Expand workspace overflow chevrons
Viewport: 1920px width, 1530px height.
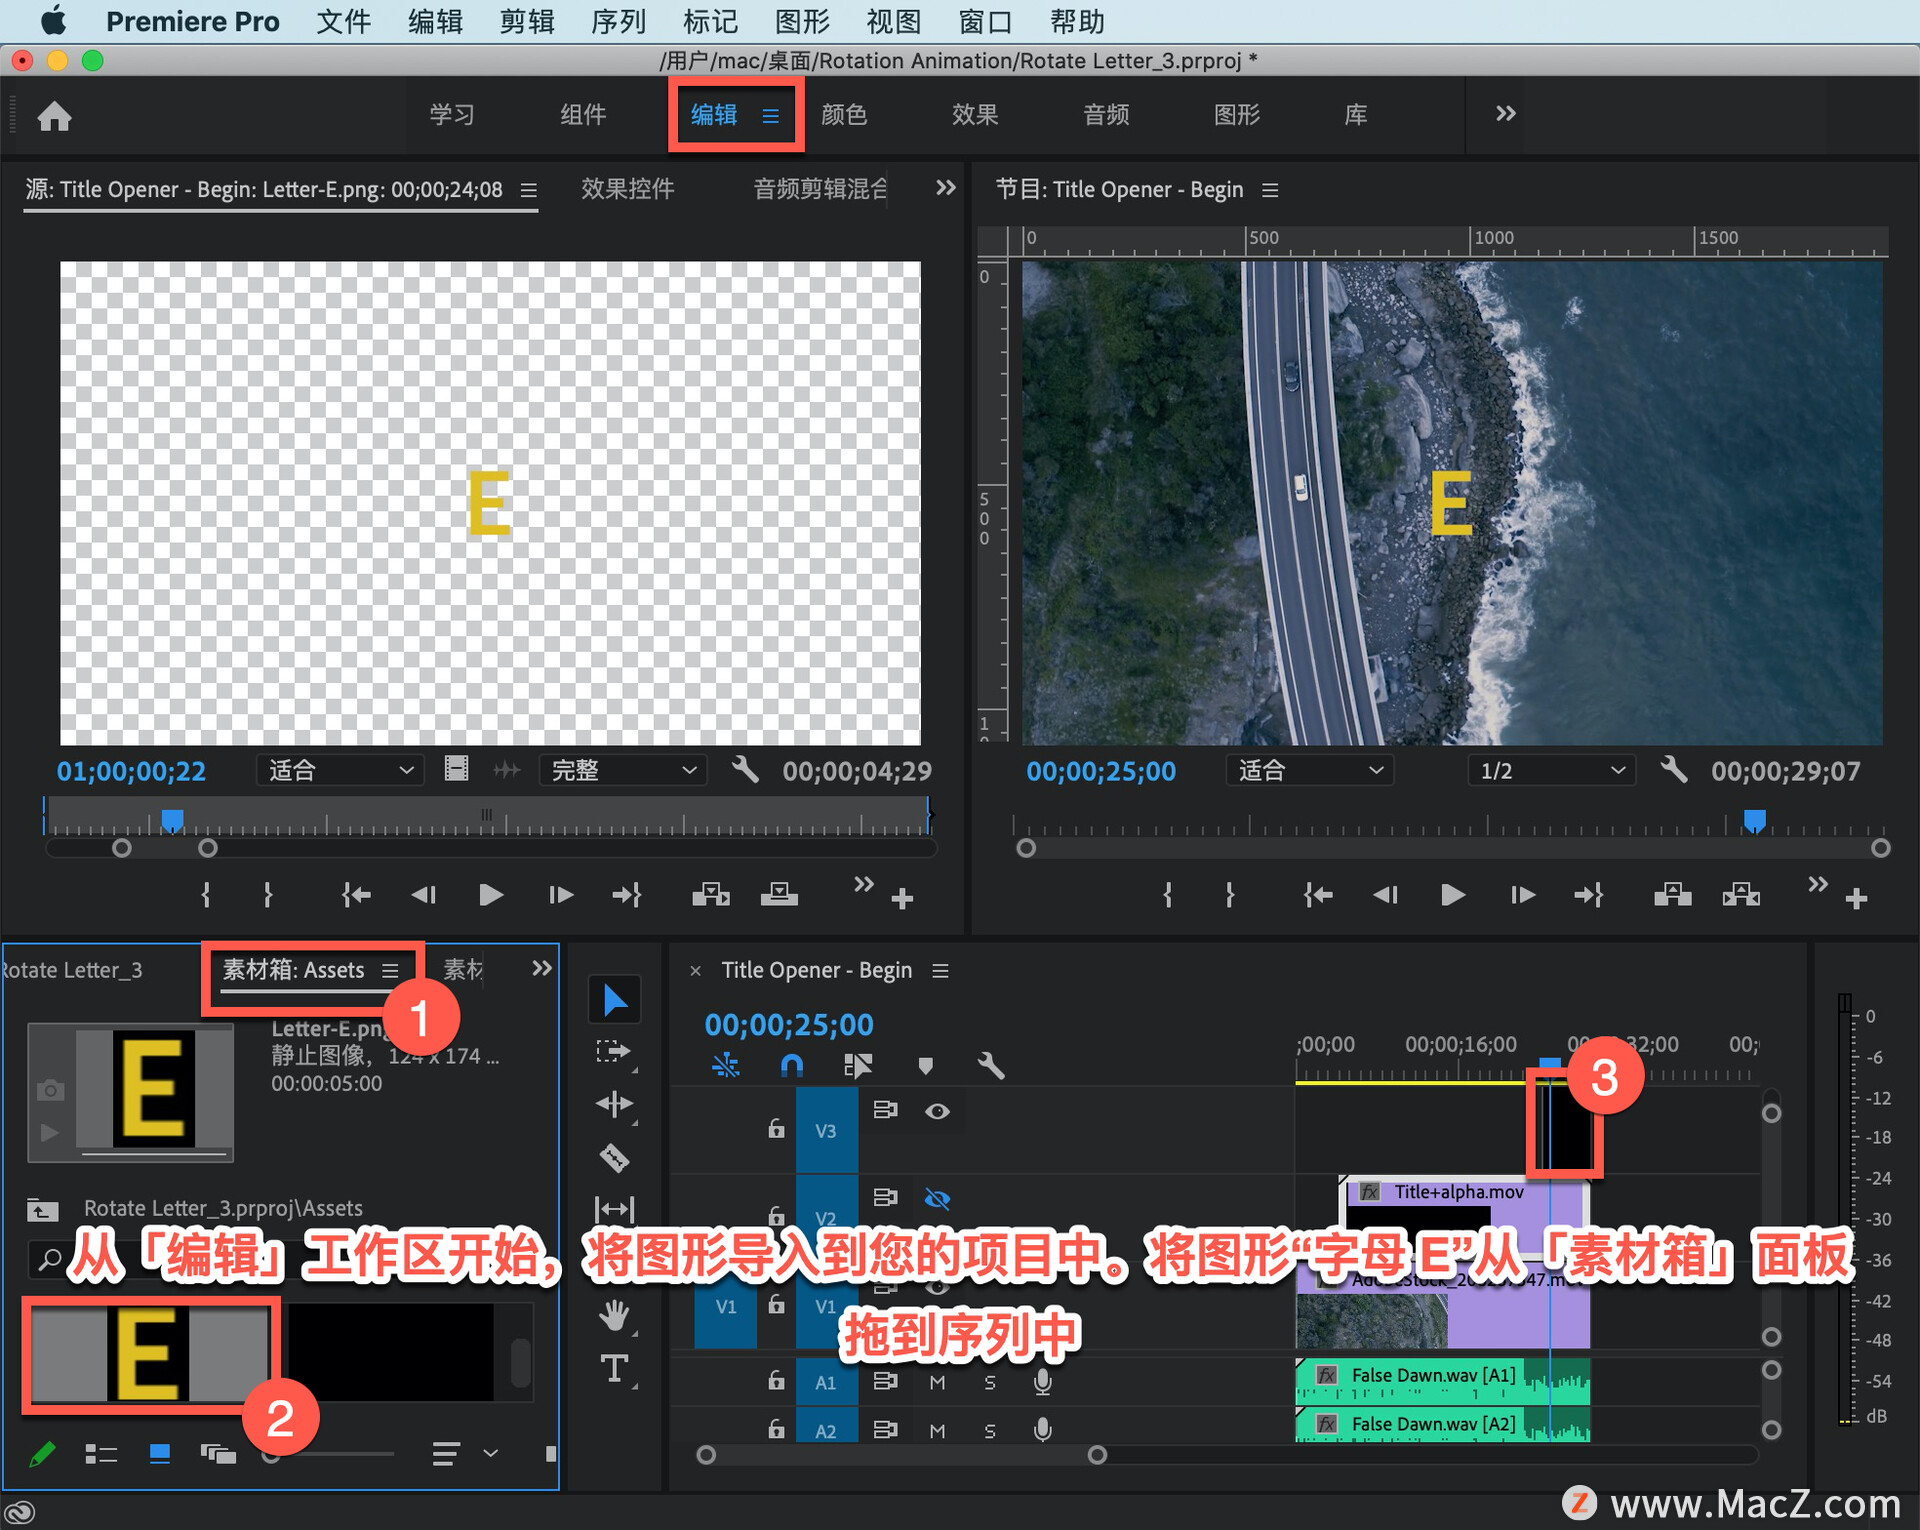(1505, 114)
